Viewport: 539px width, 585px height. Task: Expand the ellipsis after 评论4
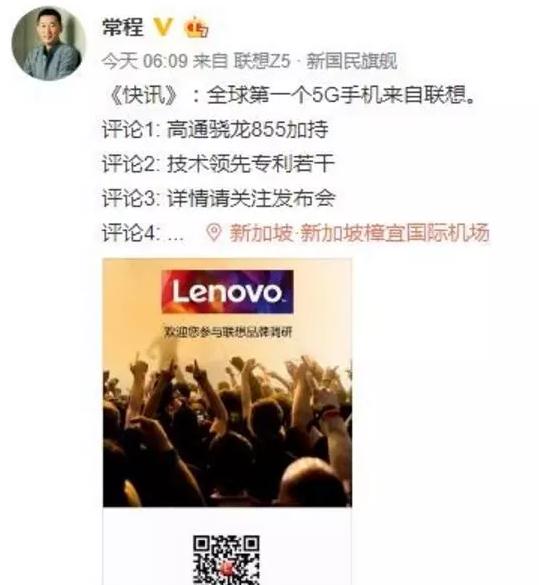[x=176, y=237]
